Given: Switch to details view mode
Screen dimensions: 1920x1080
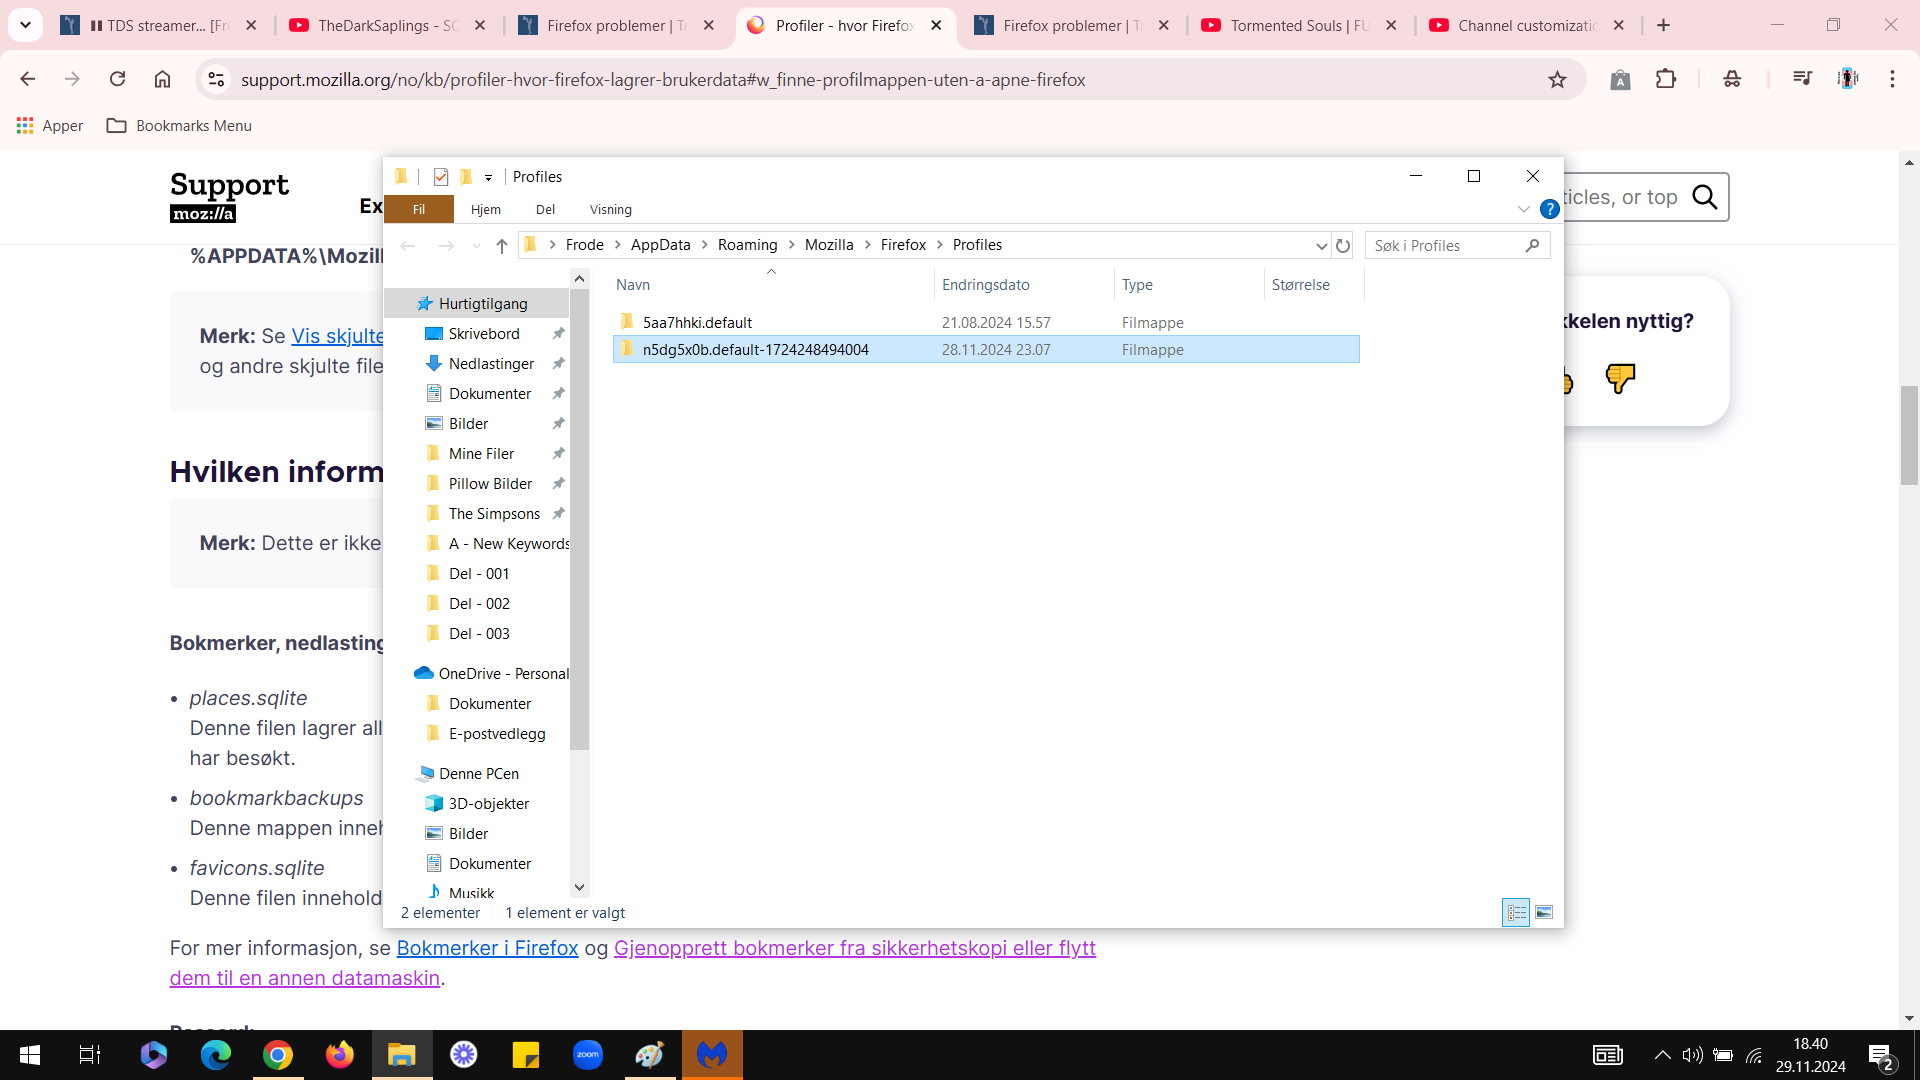Looking at the screenshot, I should click(x=1516, y=912).
